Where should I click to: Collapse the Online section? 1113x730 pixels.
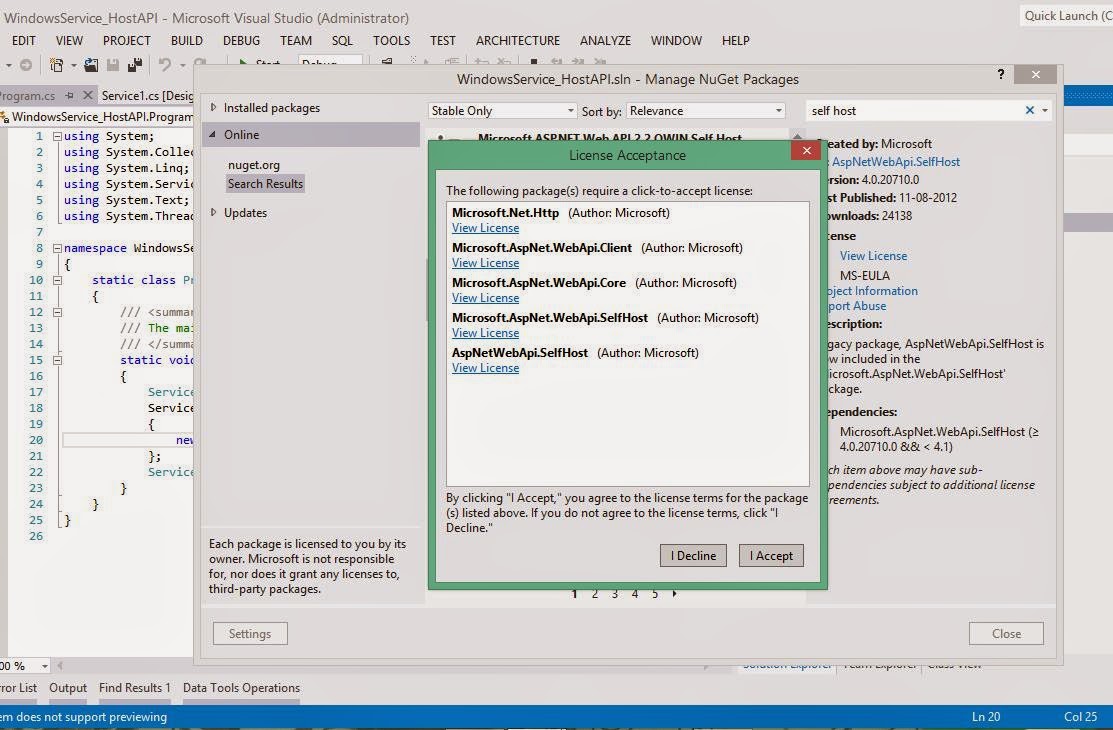[x=213, y=134]
